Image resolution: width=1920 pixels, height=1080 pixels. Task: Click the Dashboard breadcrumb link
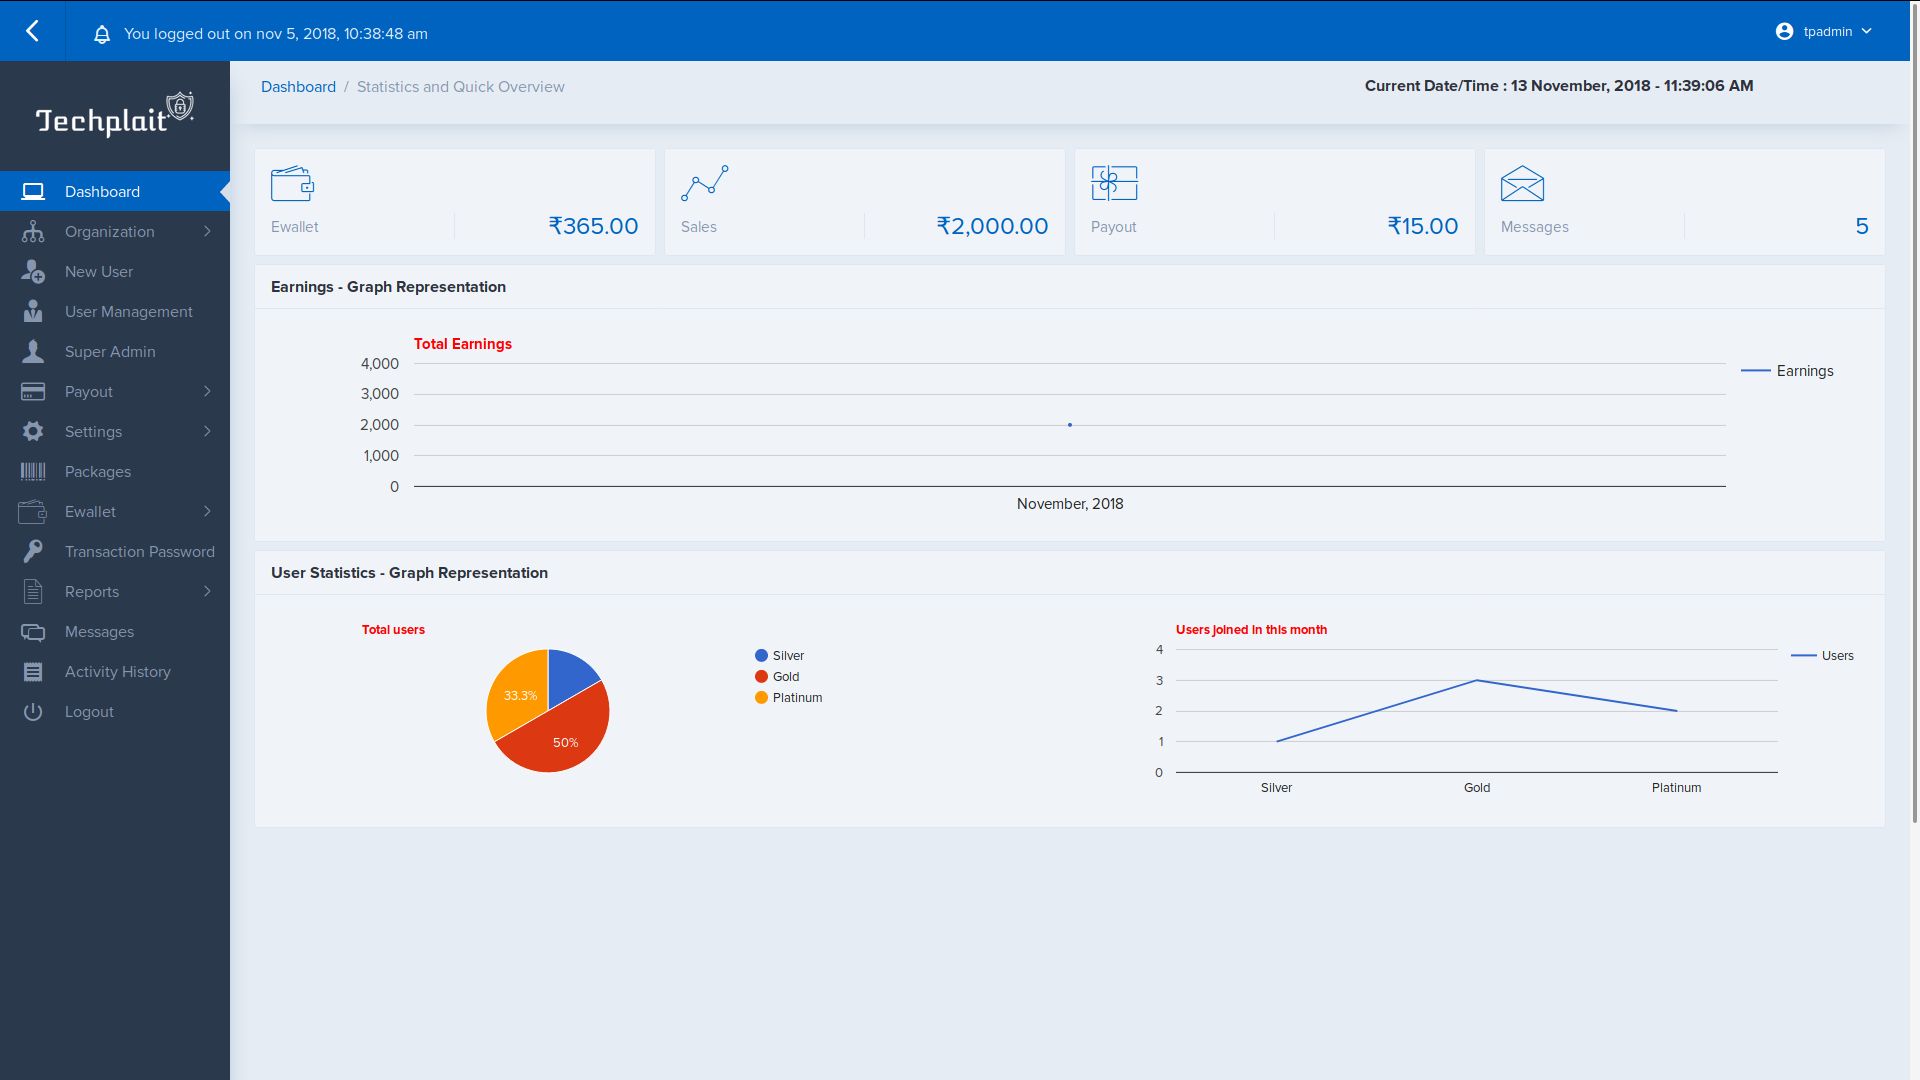tap(298, 87)
